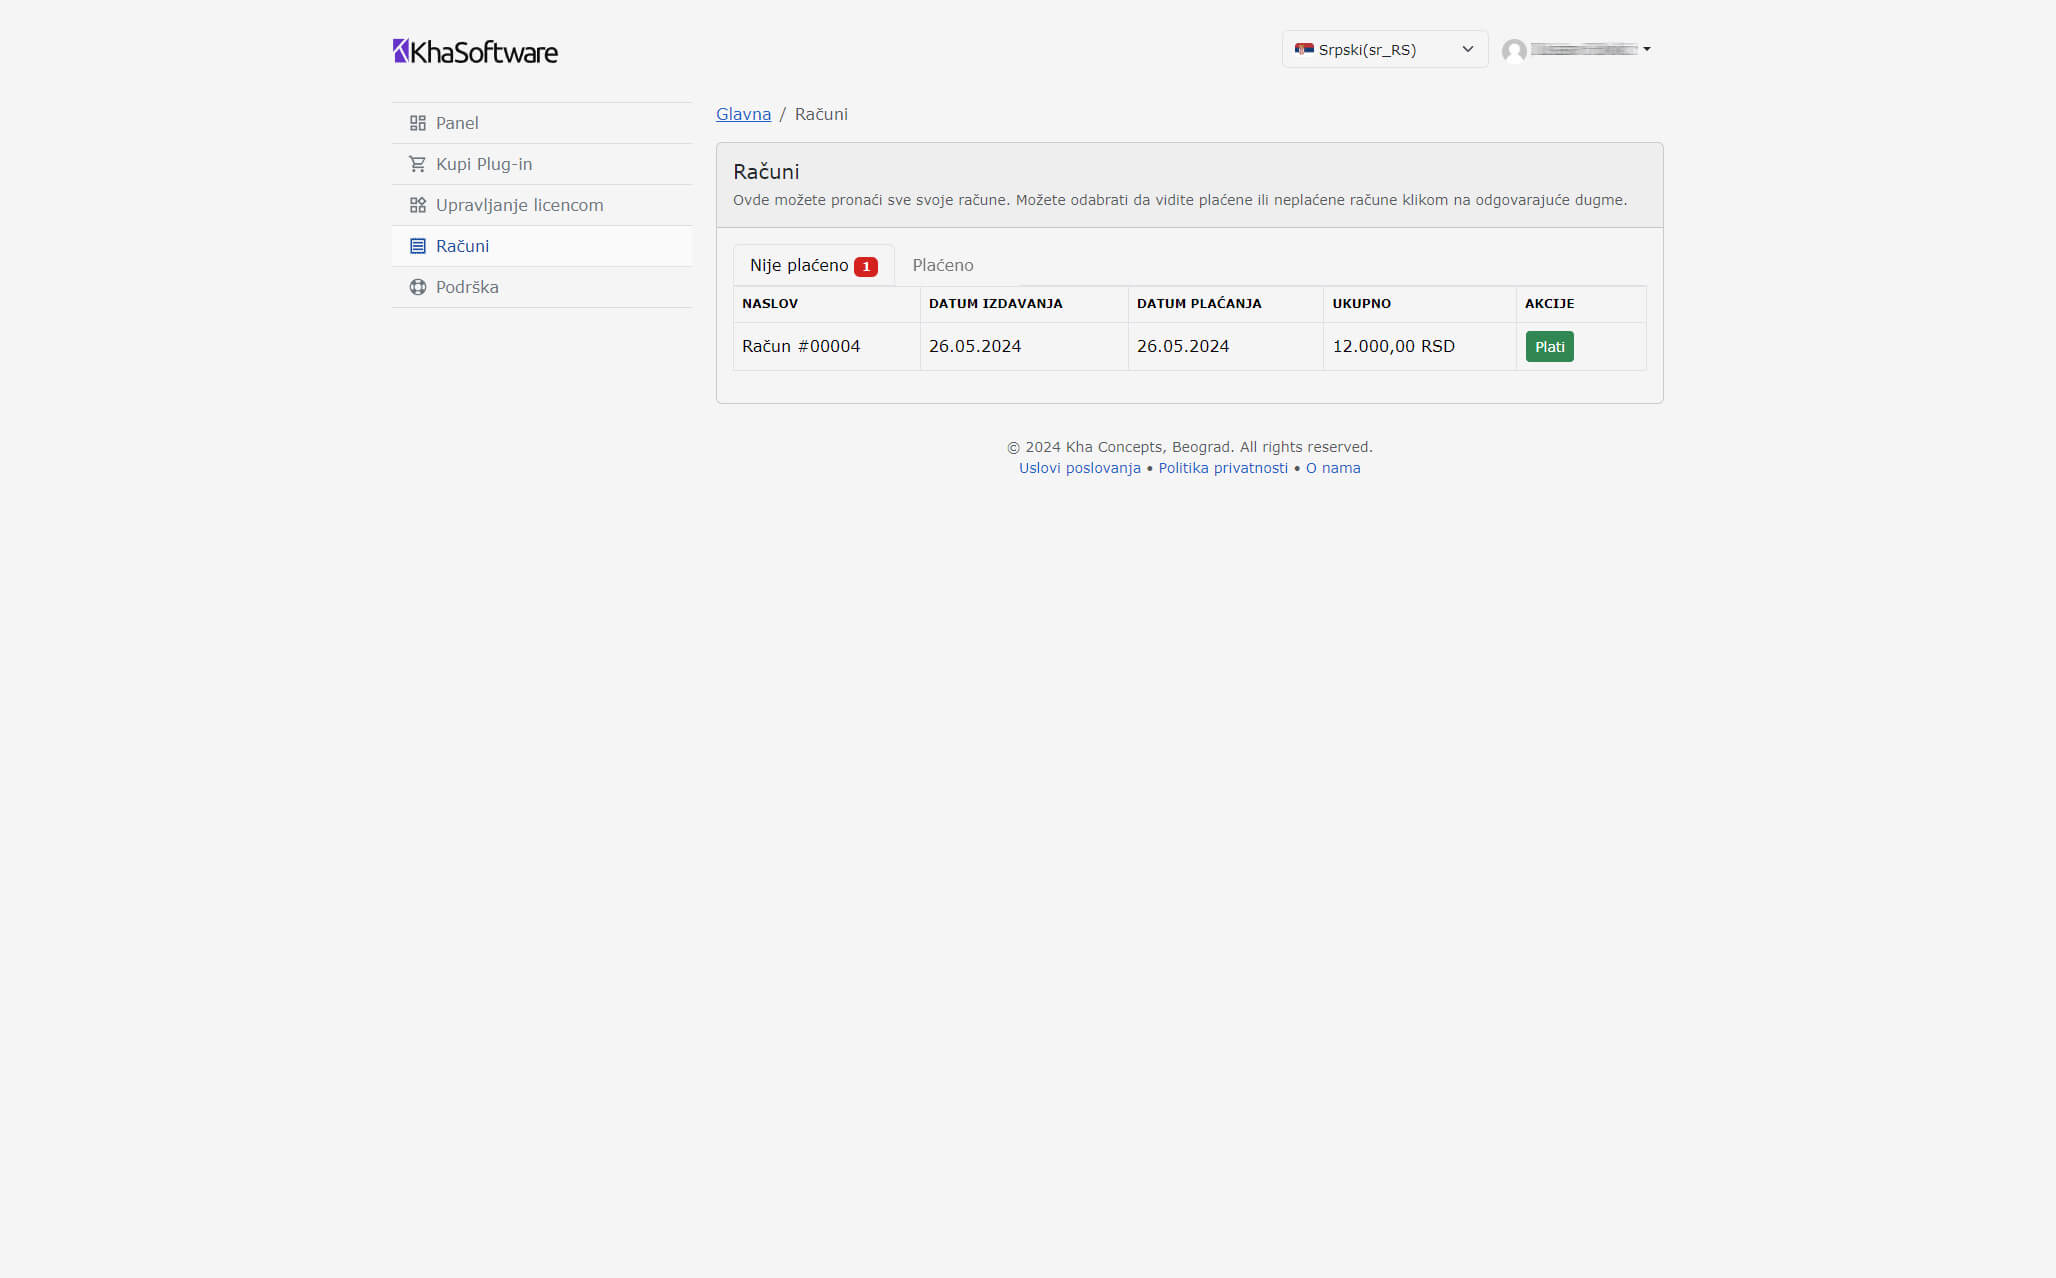Click the copyright 2024 Kha Concepts text
2056x1278 pixels.
1189,447
